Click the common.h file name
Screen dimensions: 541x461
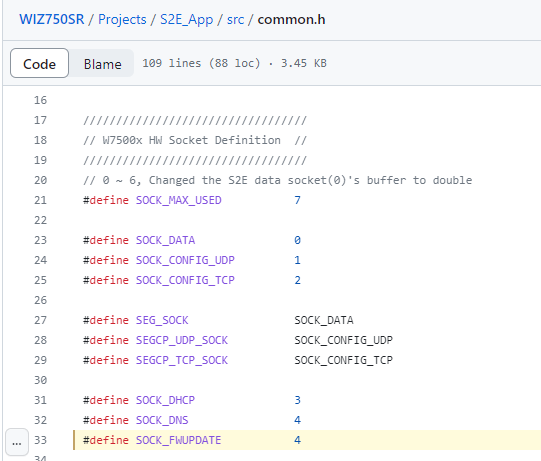pyautogui.click(x=291, y=19)
